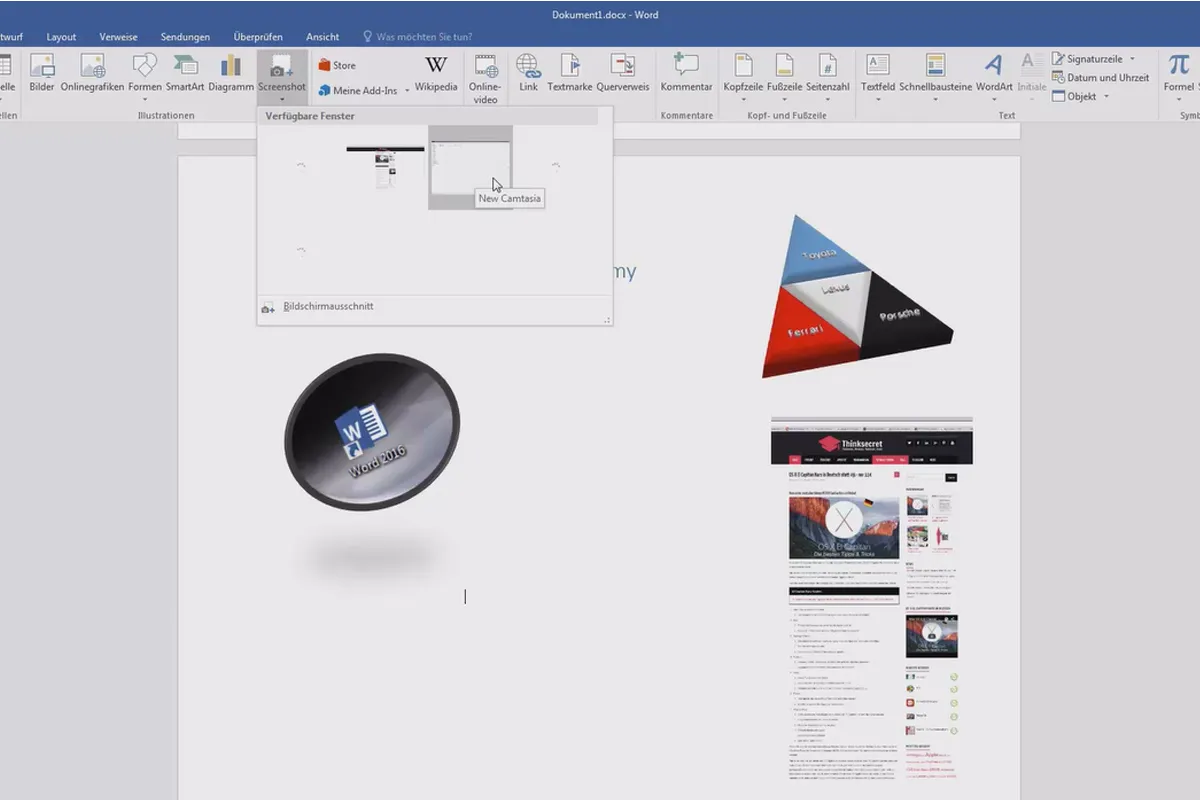Insert an Onlinevideo into the document

tap(486, 78)
